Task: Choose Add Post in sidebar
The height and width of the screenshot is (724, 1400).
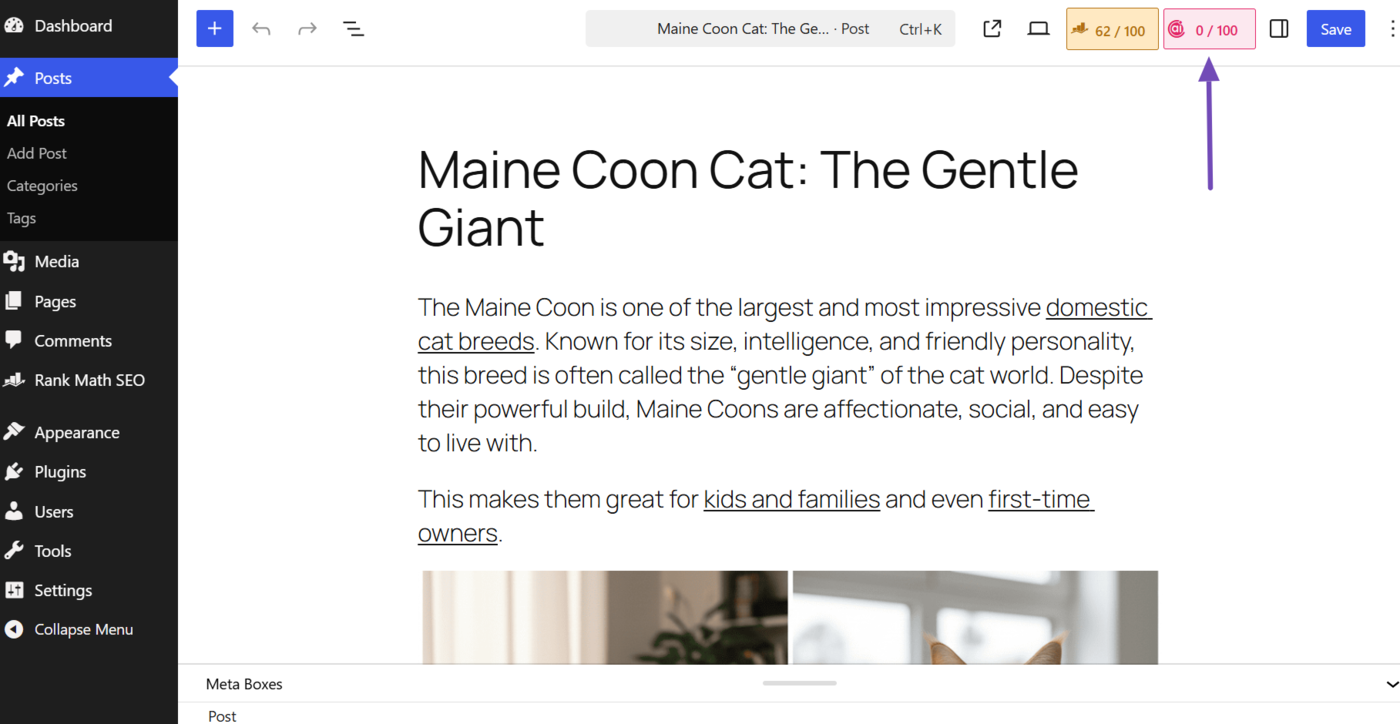Action: (37, 153)
